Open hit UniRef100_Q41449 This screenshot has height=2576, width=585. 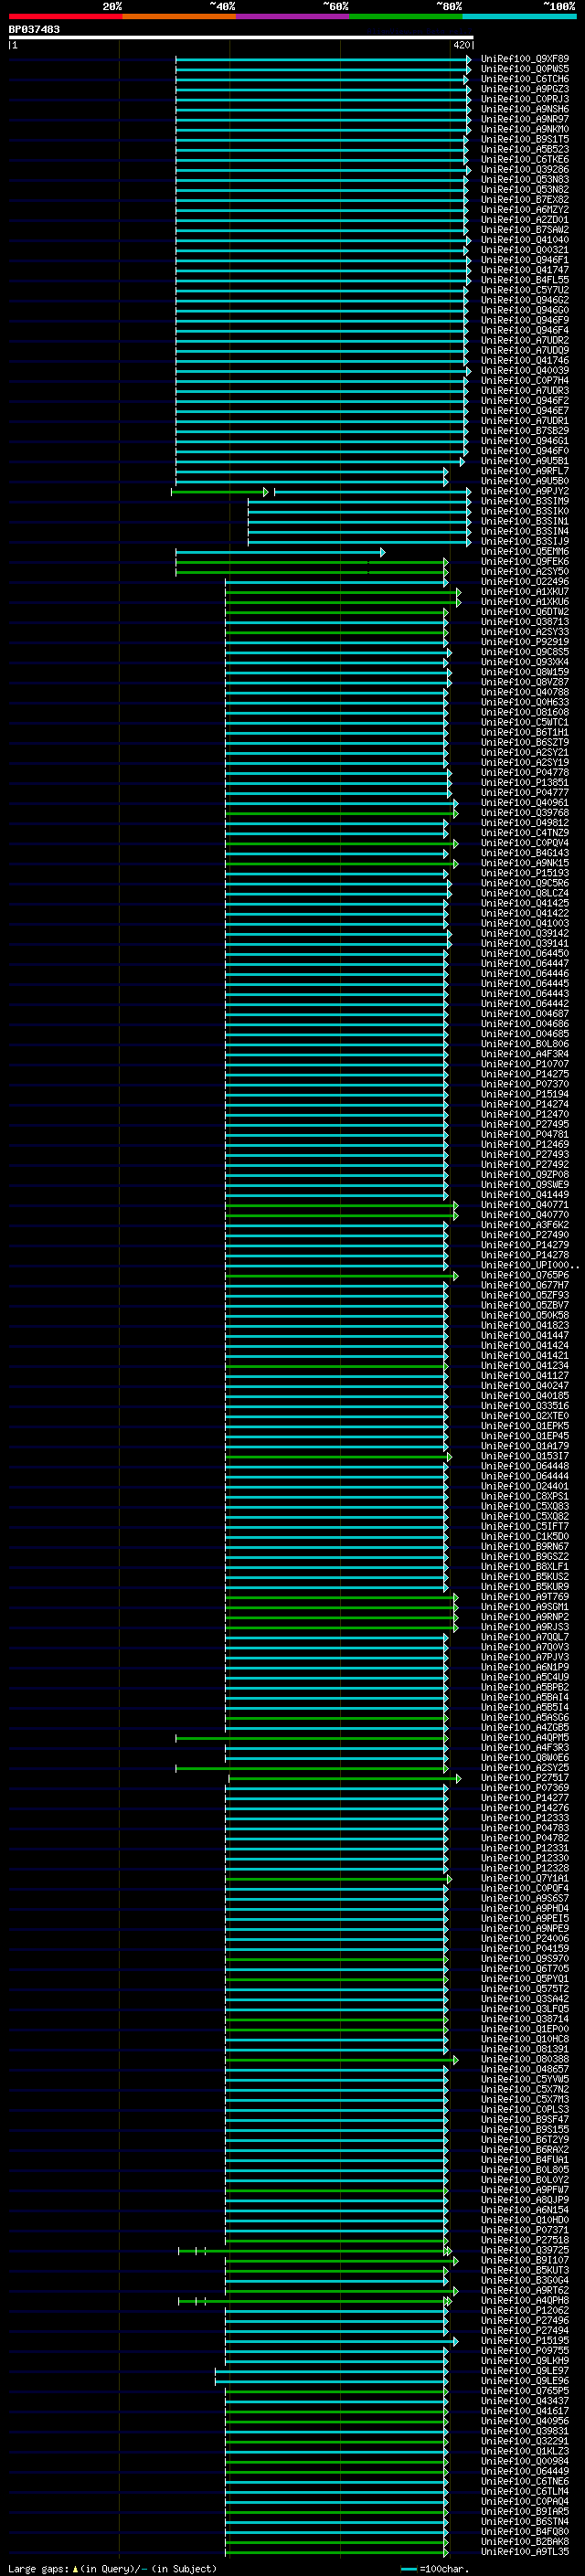(525, 1196)
